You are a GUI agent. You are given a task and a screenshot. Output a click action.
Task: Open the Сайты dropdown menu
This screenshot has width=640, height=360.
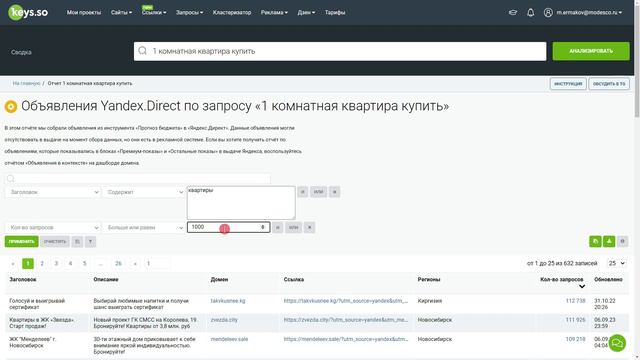coord(121,13)
